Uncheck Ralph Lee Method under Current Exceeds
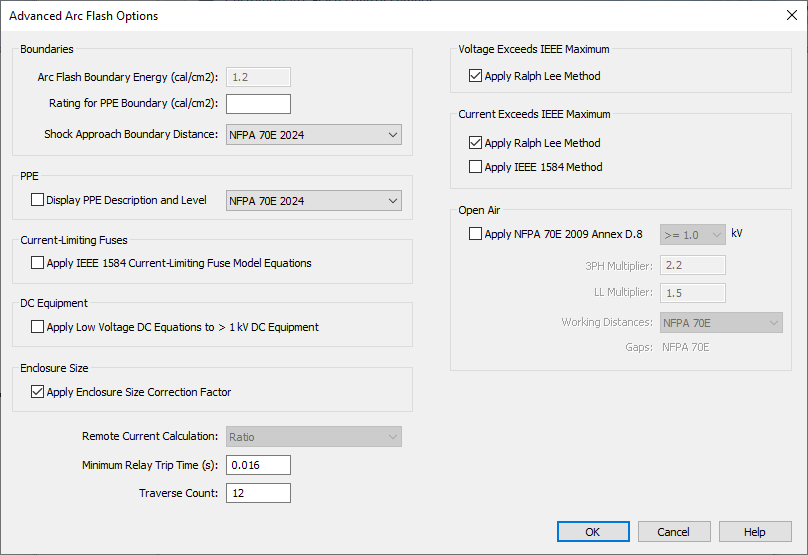 pos(475,143)
